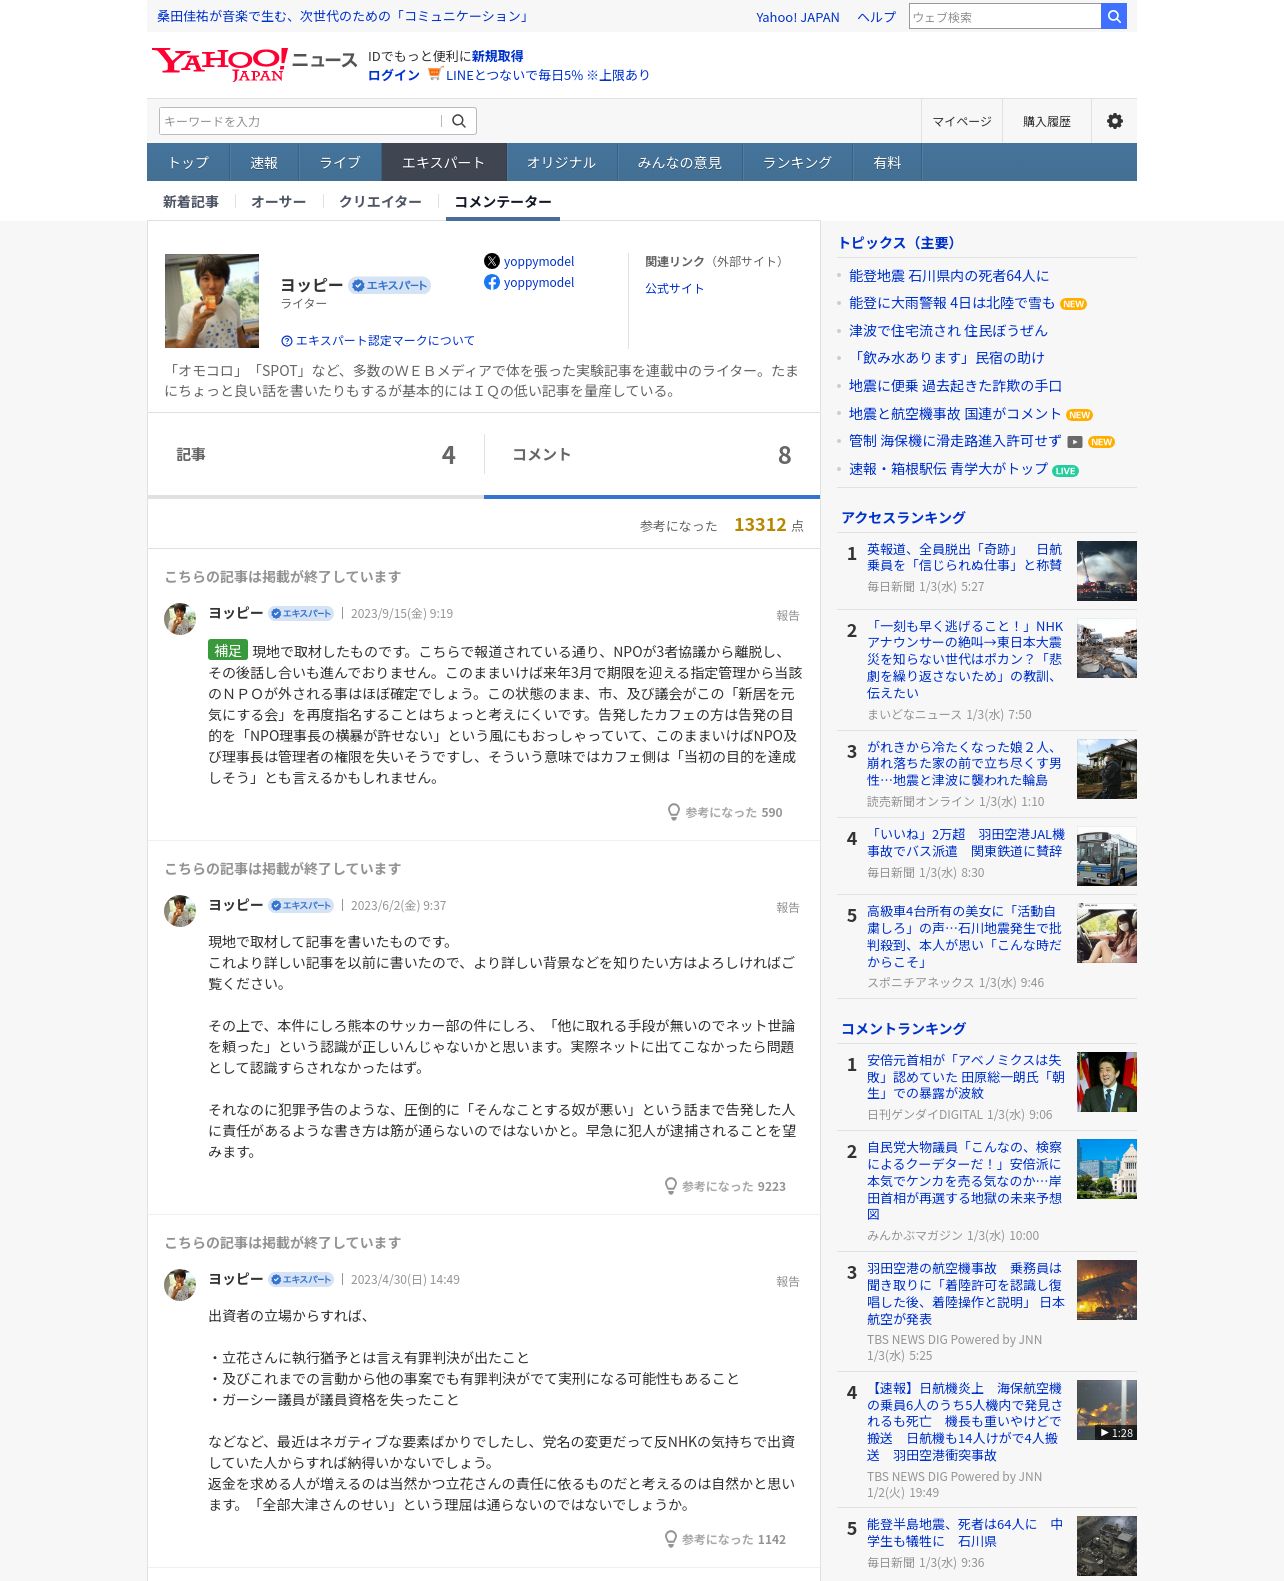Open the ヘルプ link

[x=877, y=17]
